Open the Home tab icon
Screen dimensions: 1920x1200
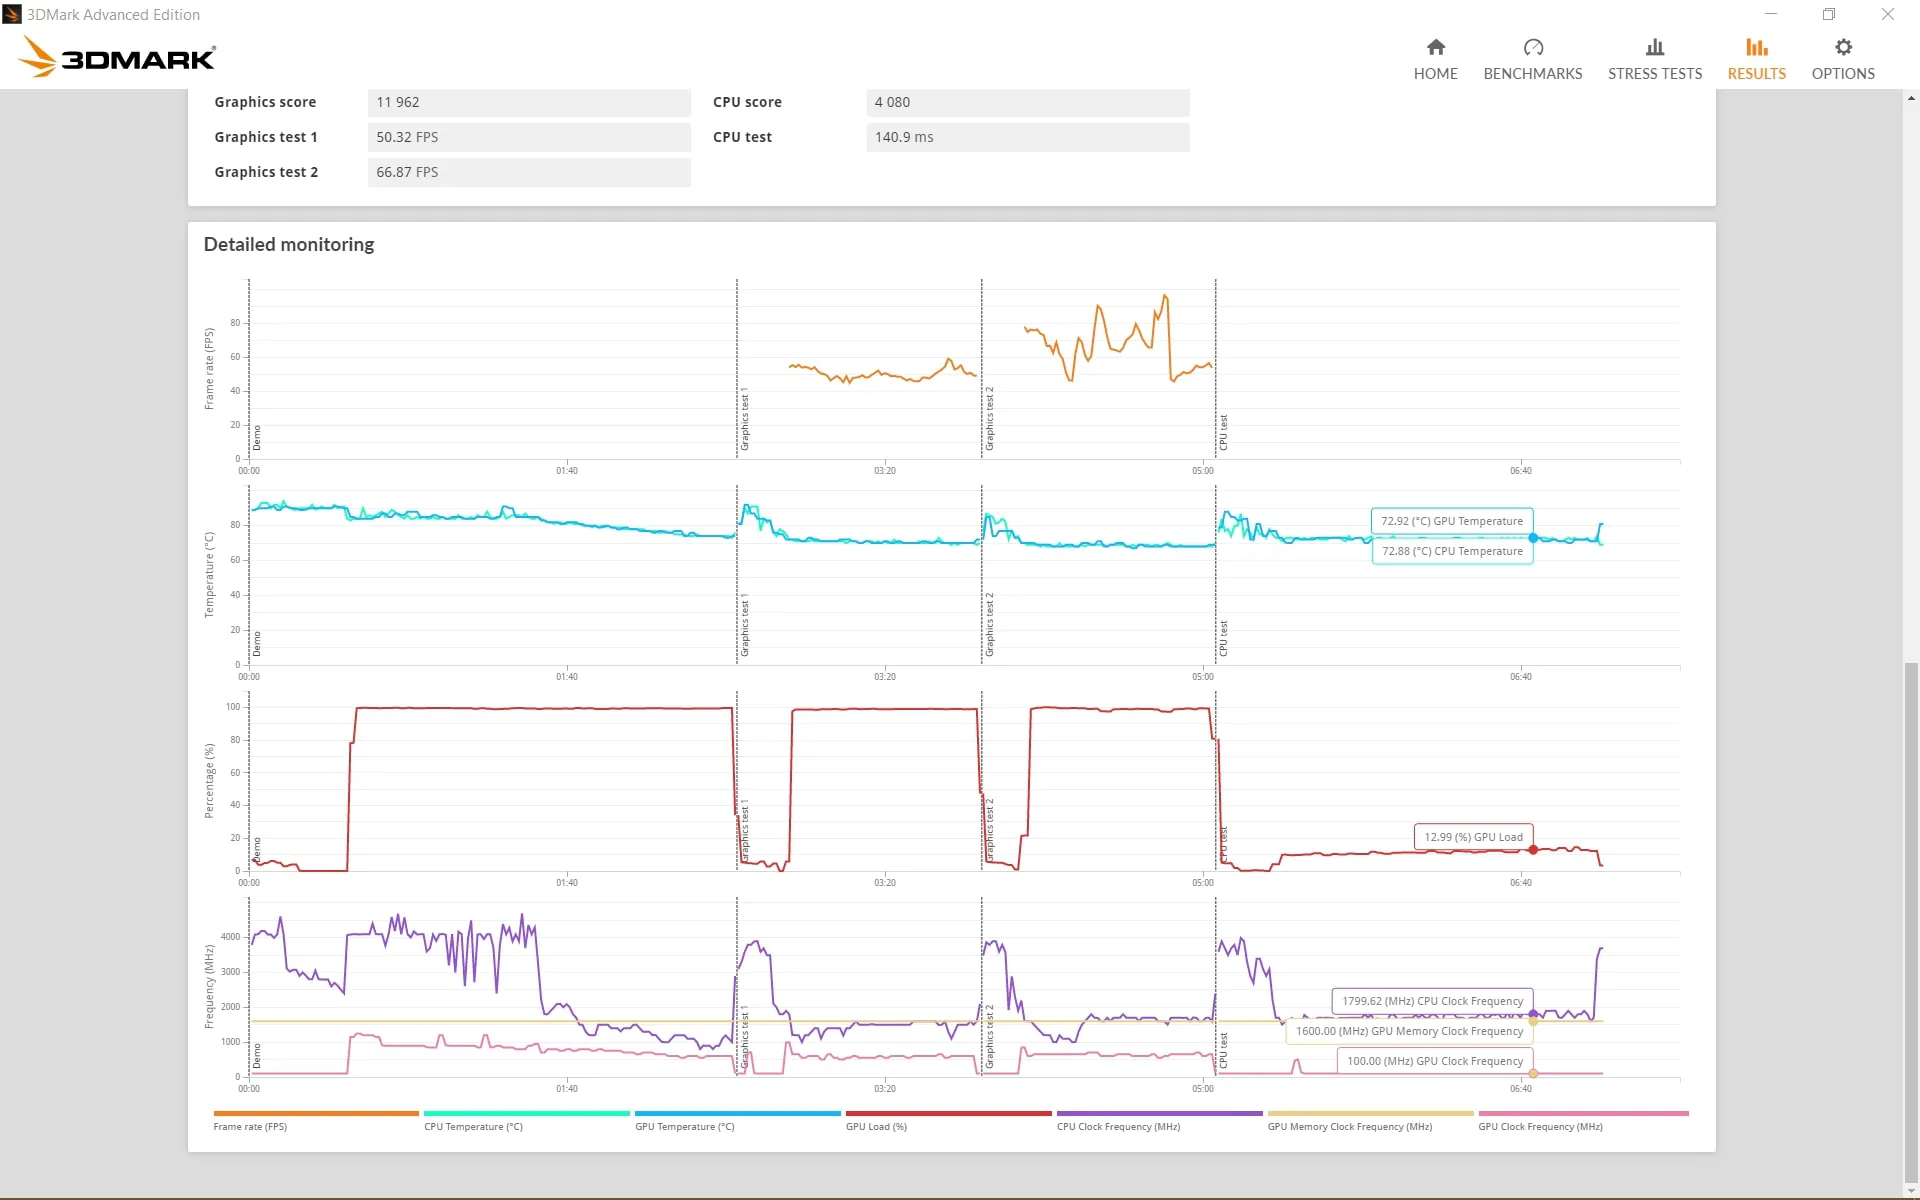(1435, 47)
